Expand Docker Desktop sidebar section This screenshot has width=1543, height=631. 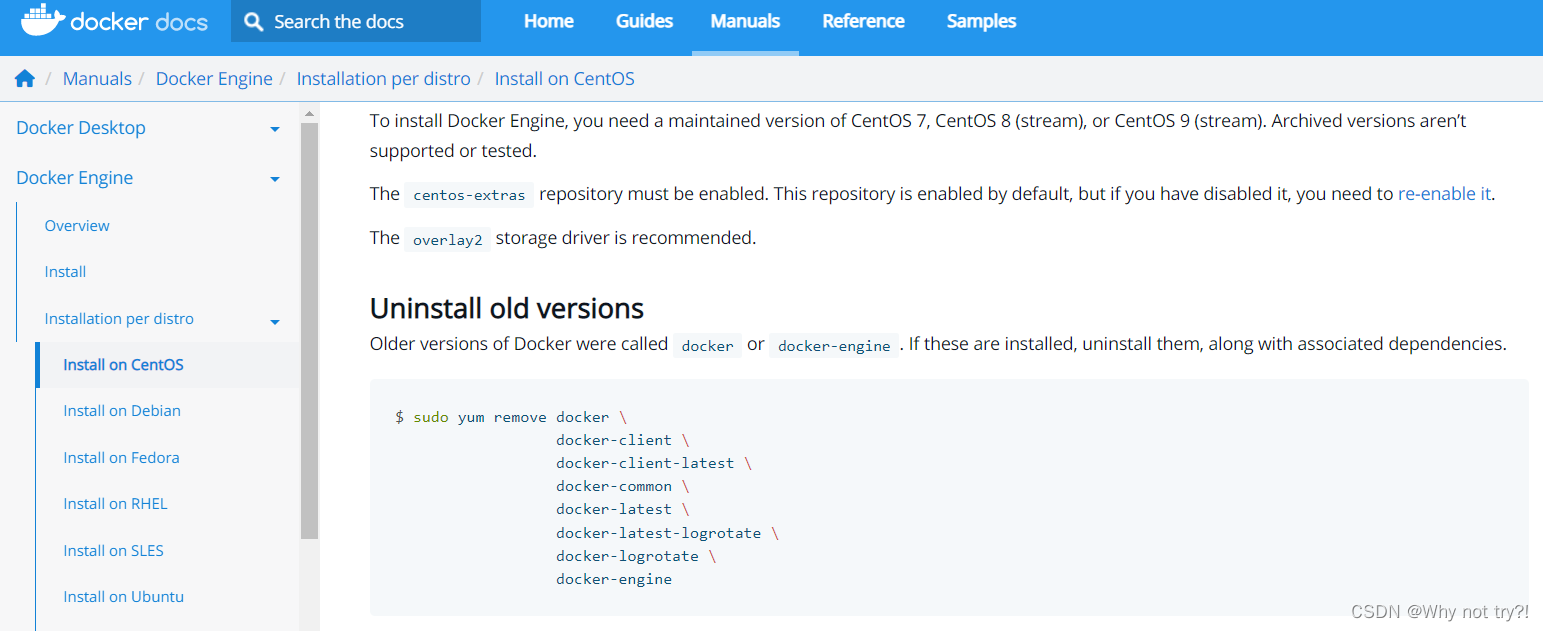[81, 128]
